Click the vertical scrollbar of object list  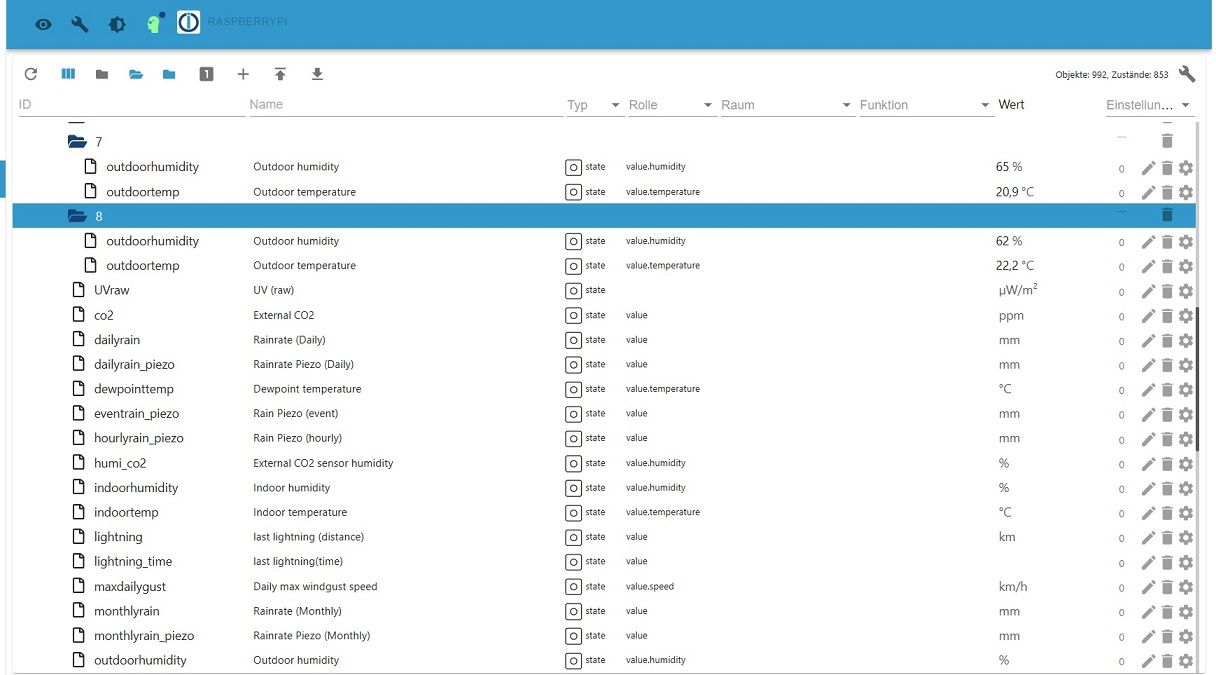[1197, 380]
